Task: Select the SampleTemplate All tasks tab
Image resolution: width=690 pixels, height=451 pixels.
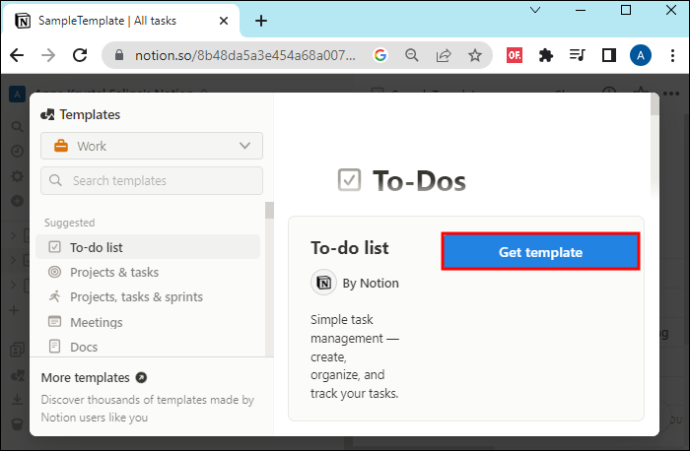Action: pyautogui.click(x=121, y=21)
